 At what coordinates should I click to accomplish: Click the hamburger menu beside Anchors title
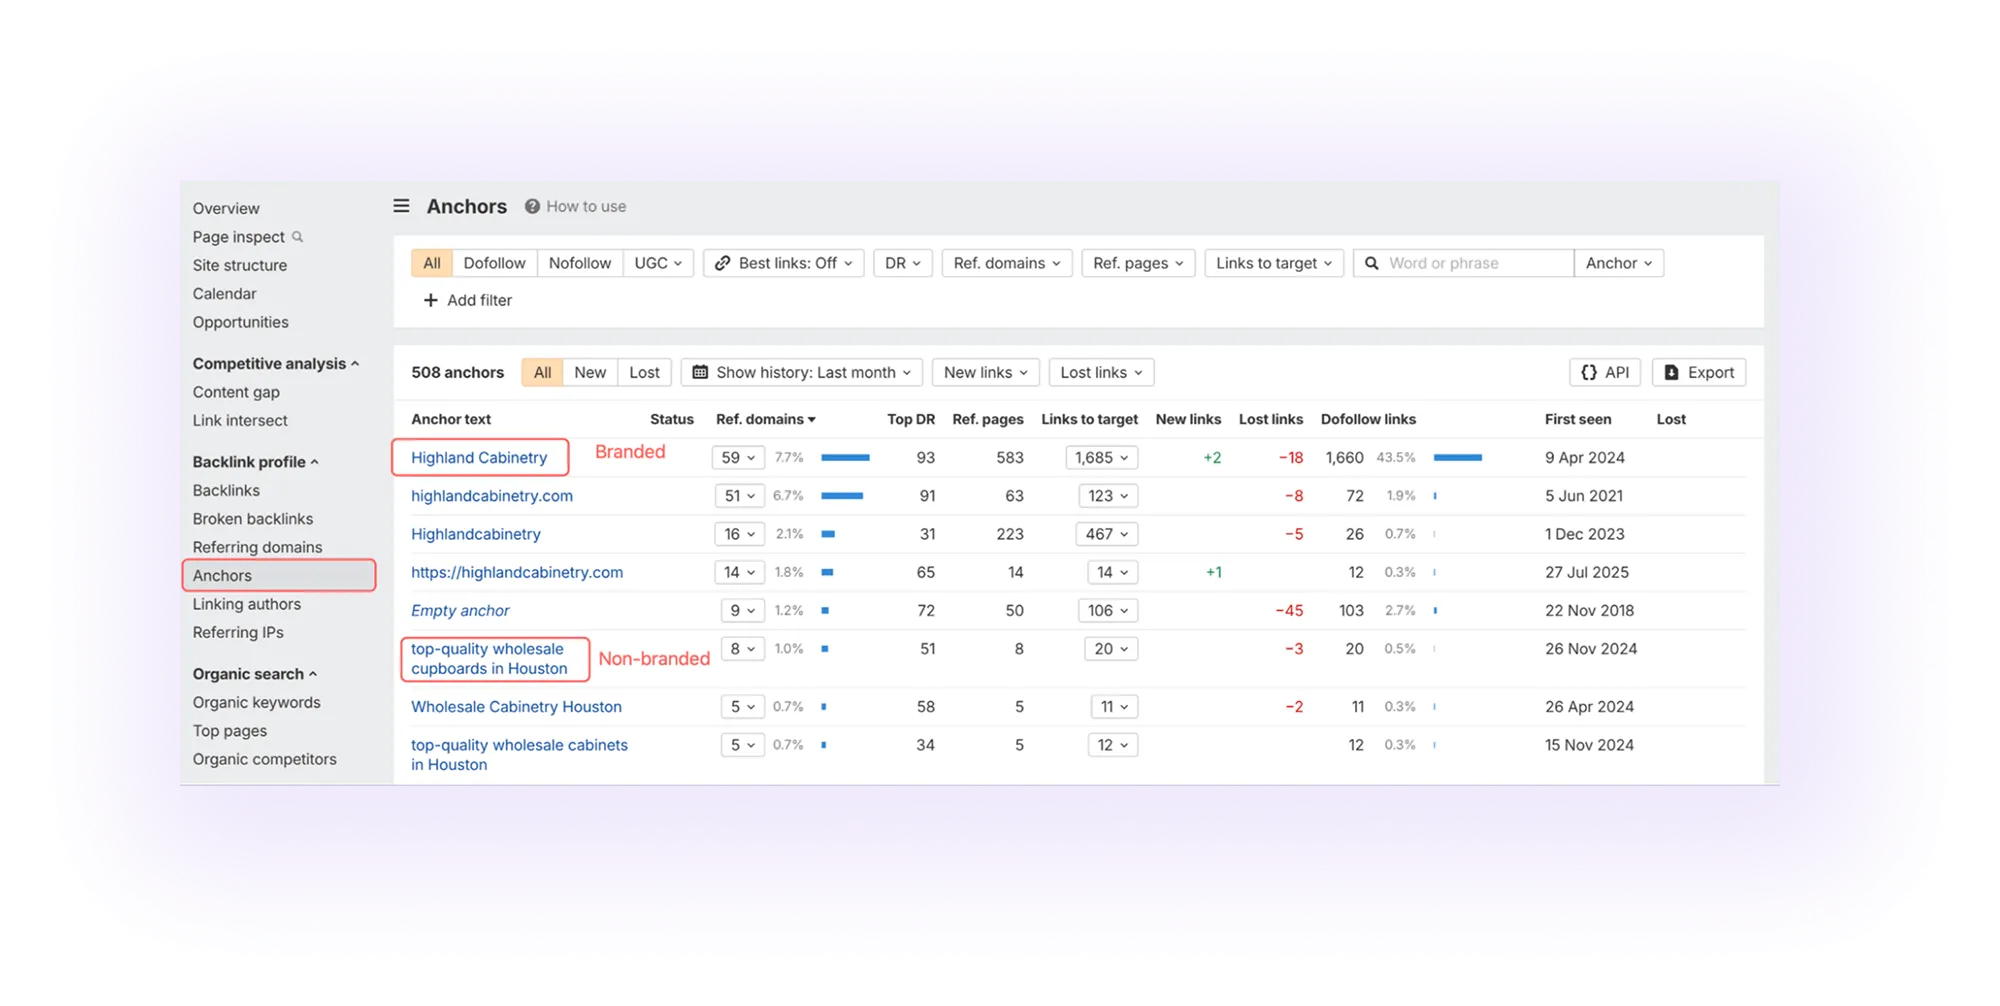pyautogui.click(x=401, y=205)
